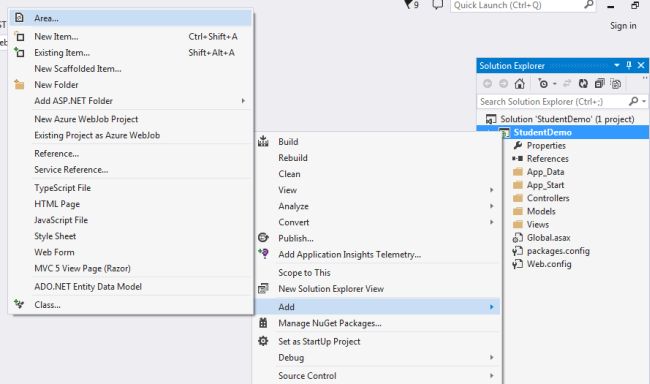Click the Quick Launch magnifier icon

[x=589, y=5]
